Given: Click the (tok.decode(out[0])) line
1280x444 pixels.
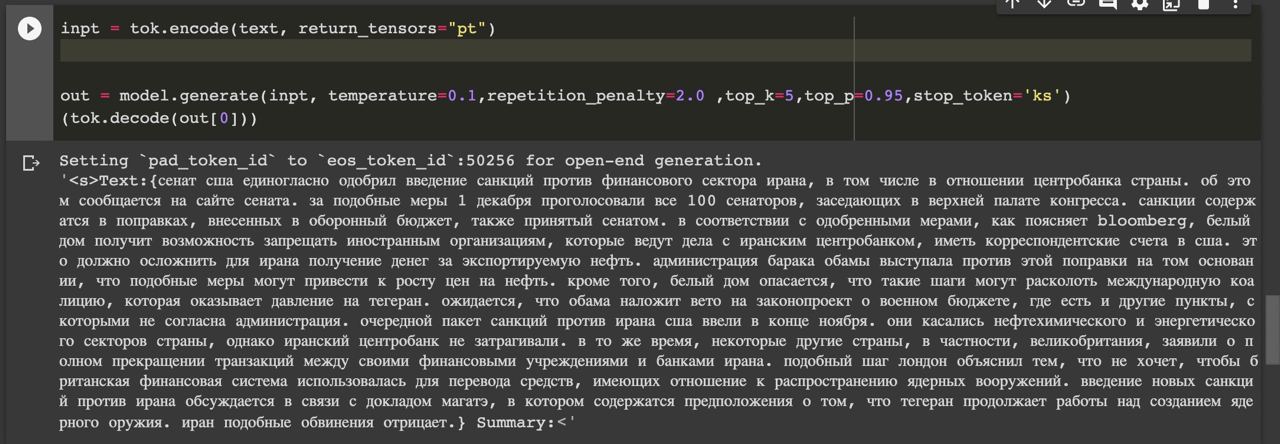Looking at the screenshot, I should 159,118.
